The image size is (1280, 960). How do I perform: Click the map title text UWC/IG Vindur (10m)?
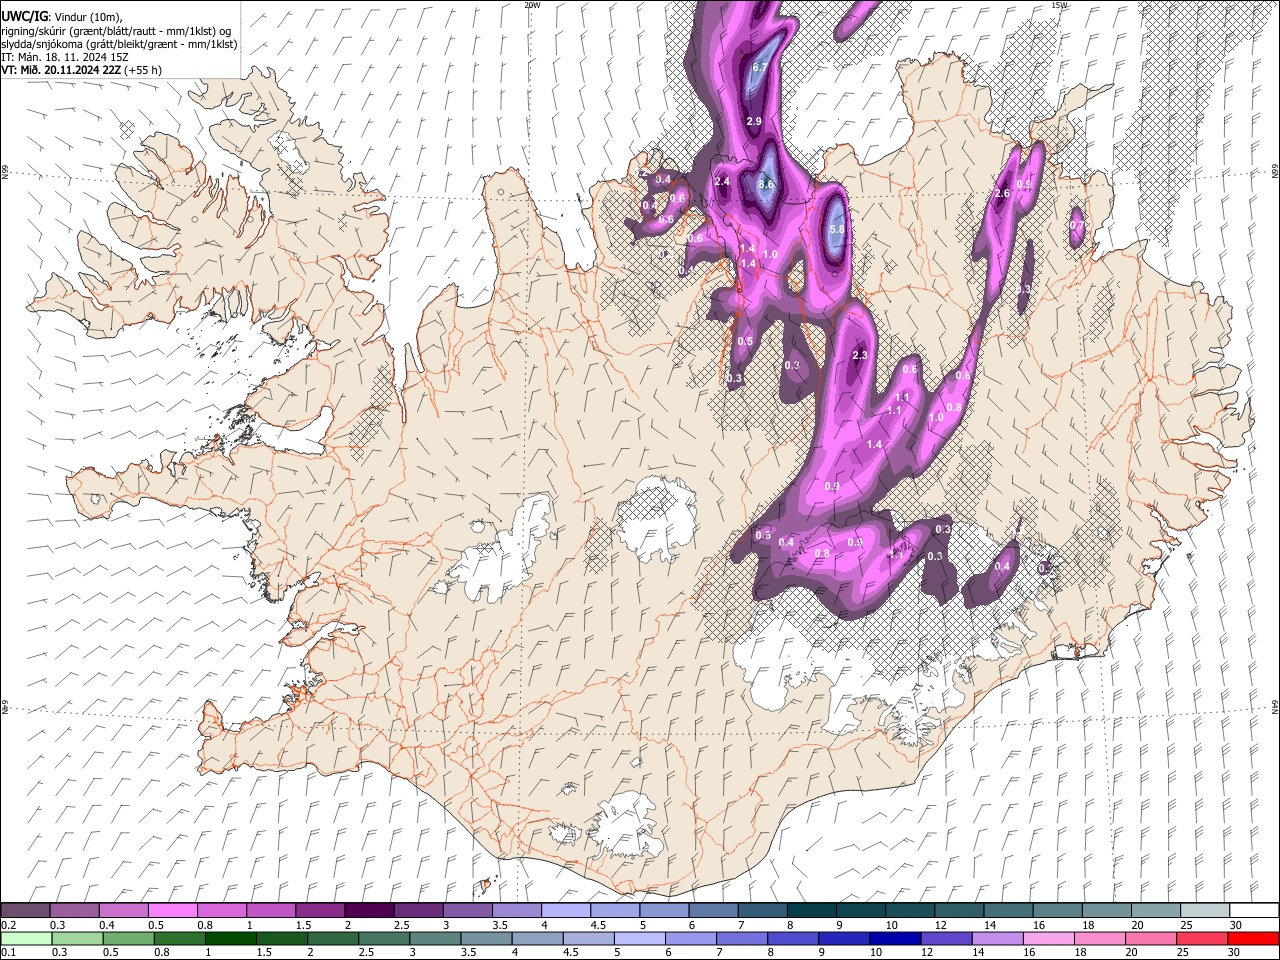point(62,16)
